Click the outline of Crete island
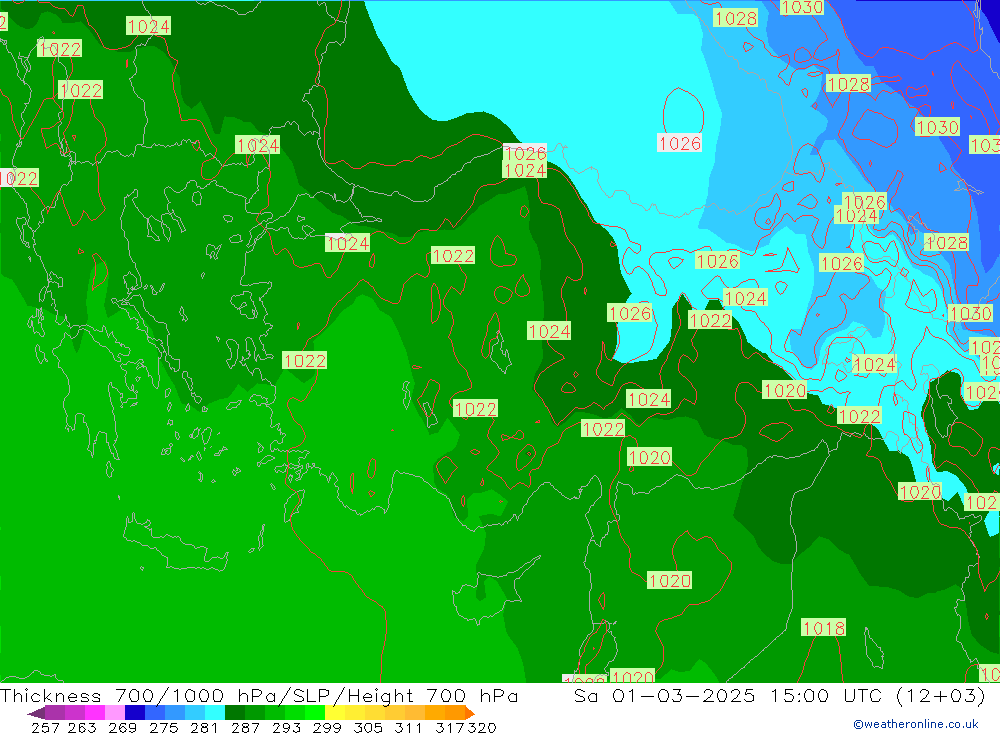Viewport: 1000px width, 733px height. click(175, 544)
